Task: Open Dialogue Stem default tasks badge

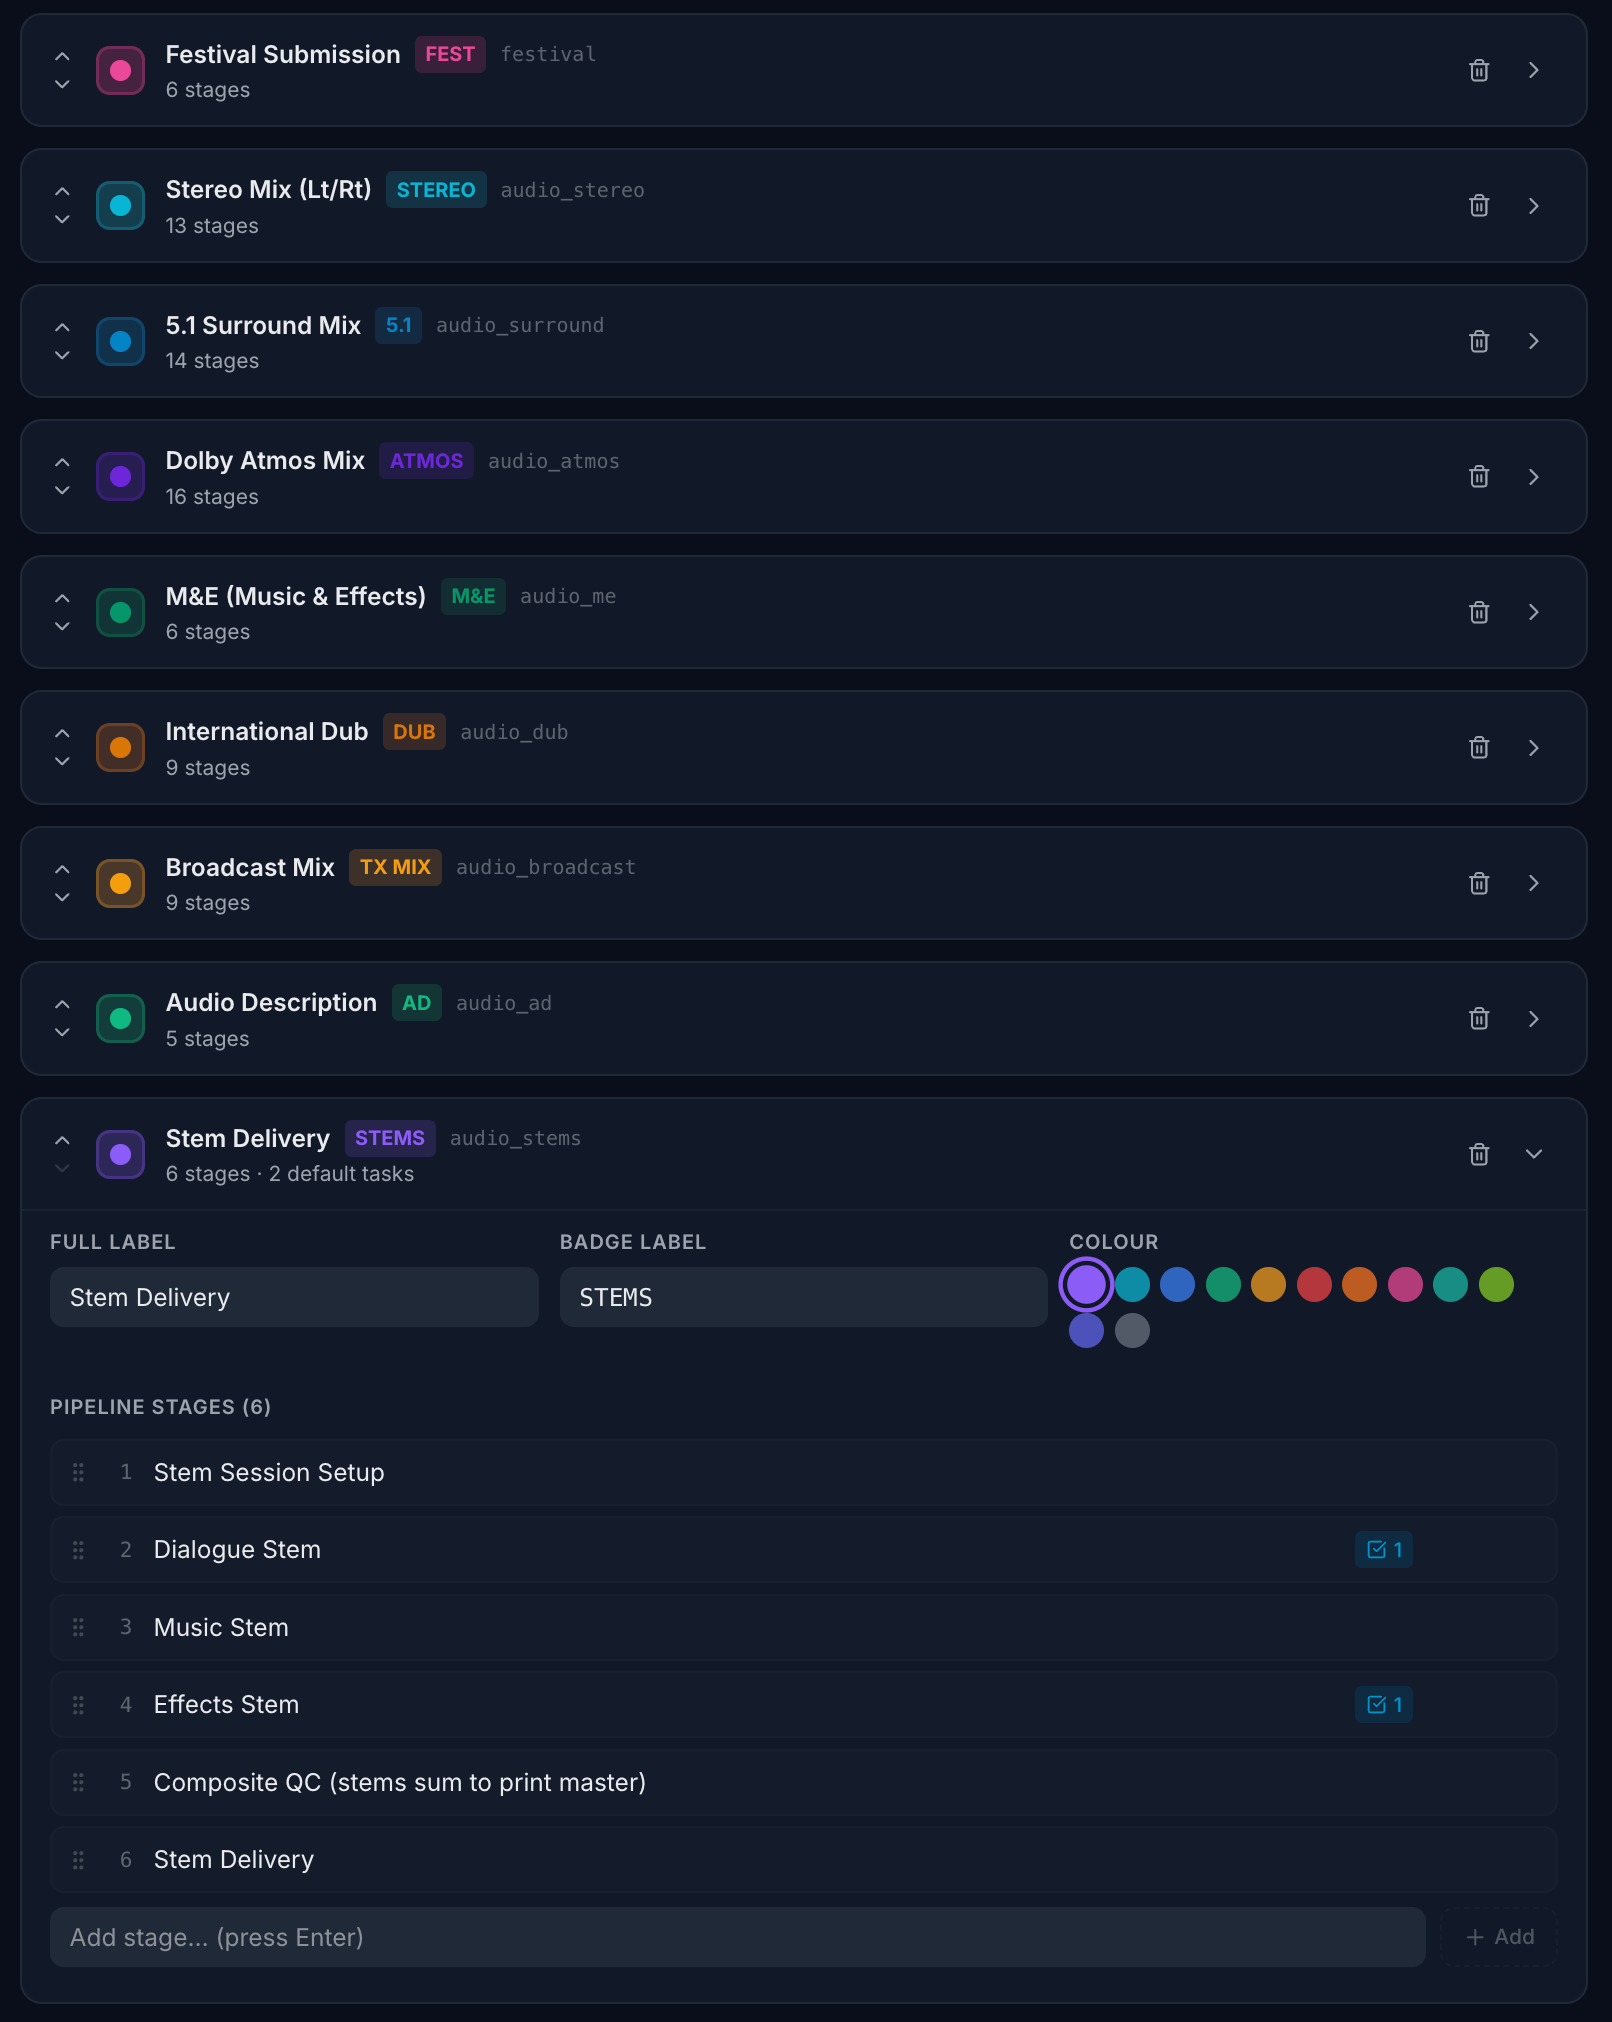Action: click(x=1384, y=1549)
